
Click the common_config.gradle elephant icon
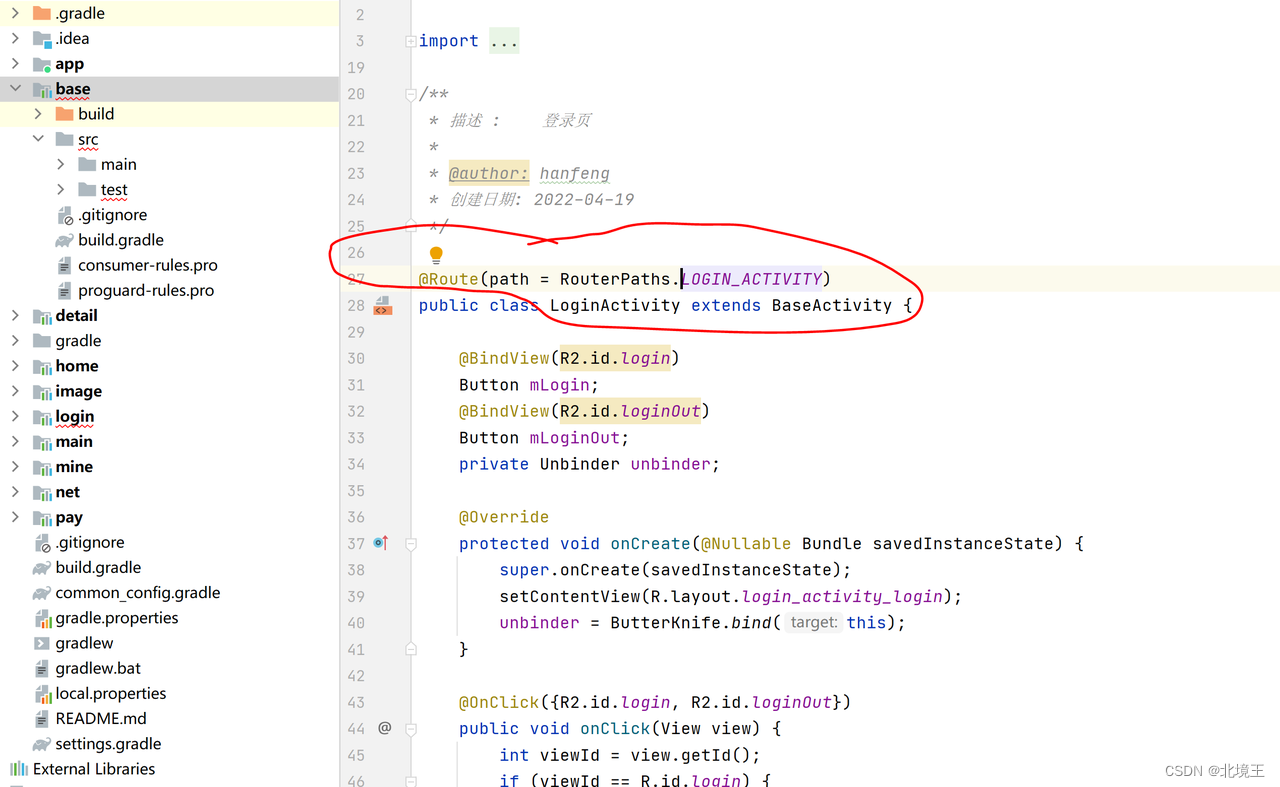tap(42, 593)
